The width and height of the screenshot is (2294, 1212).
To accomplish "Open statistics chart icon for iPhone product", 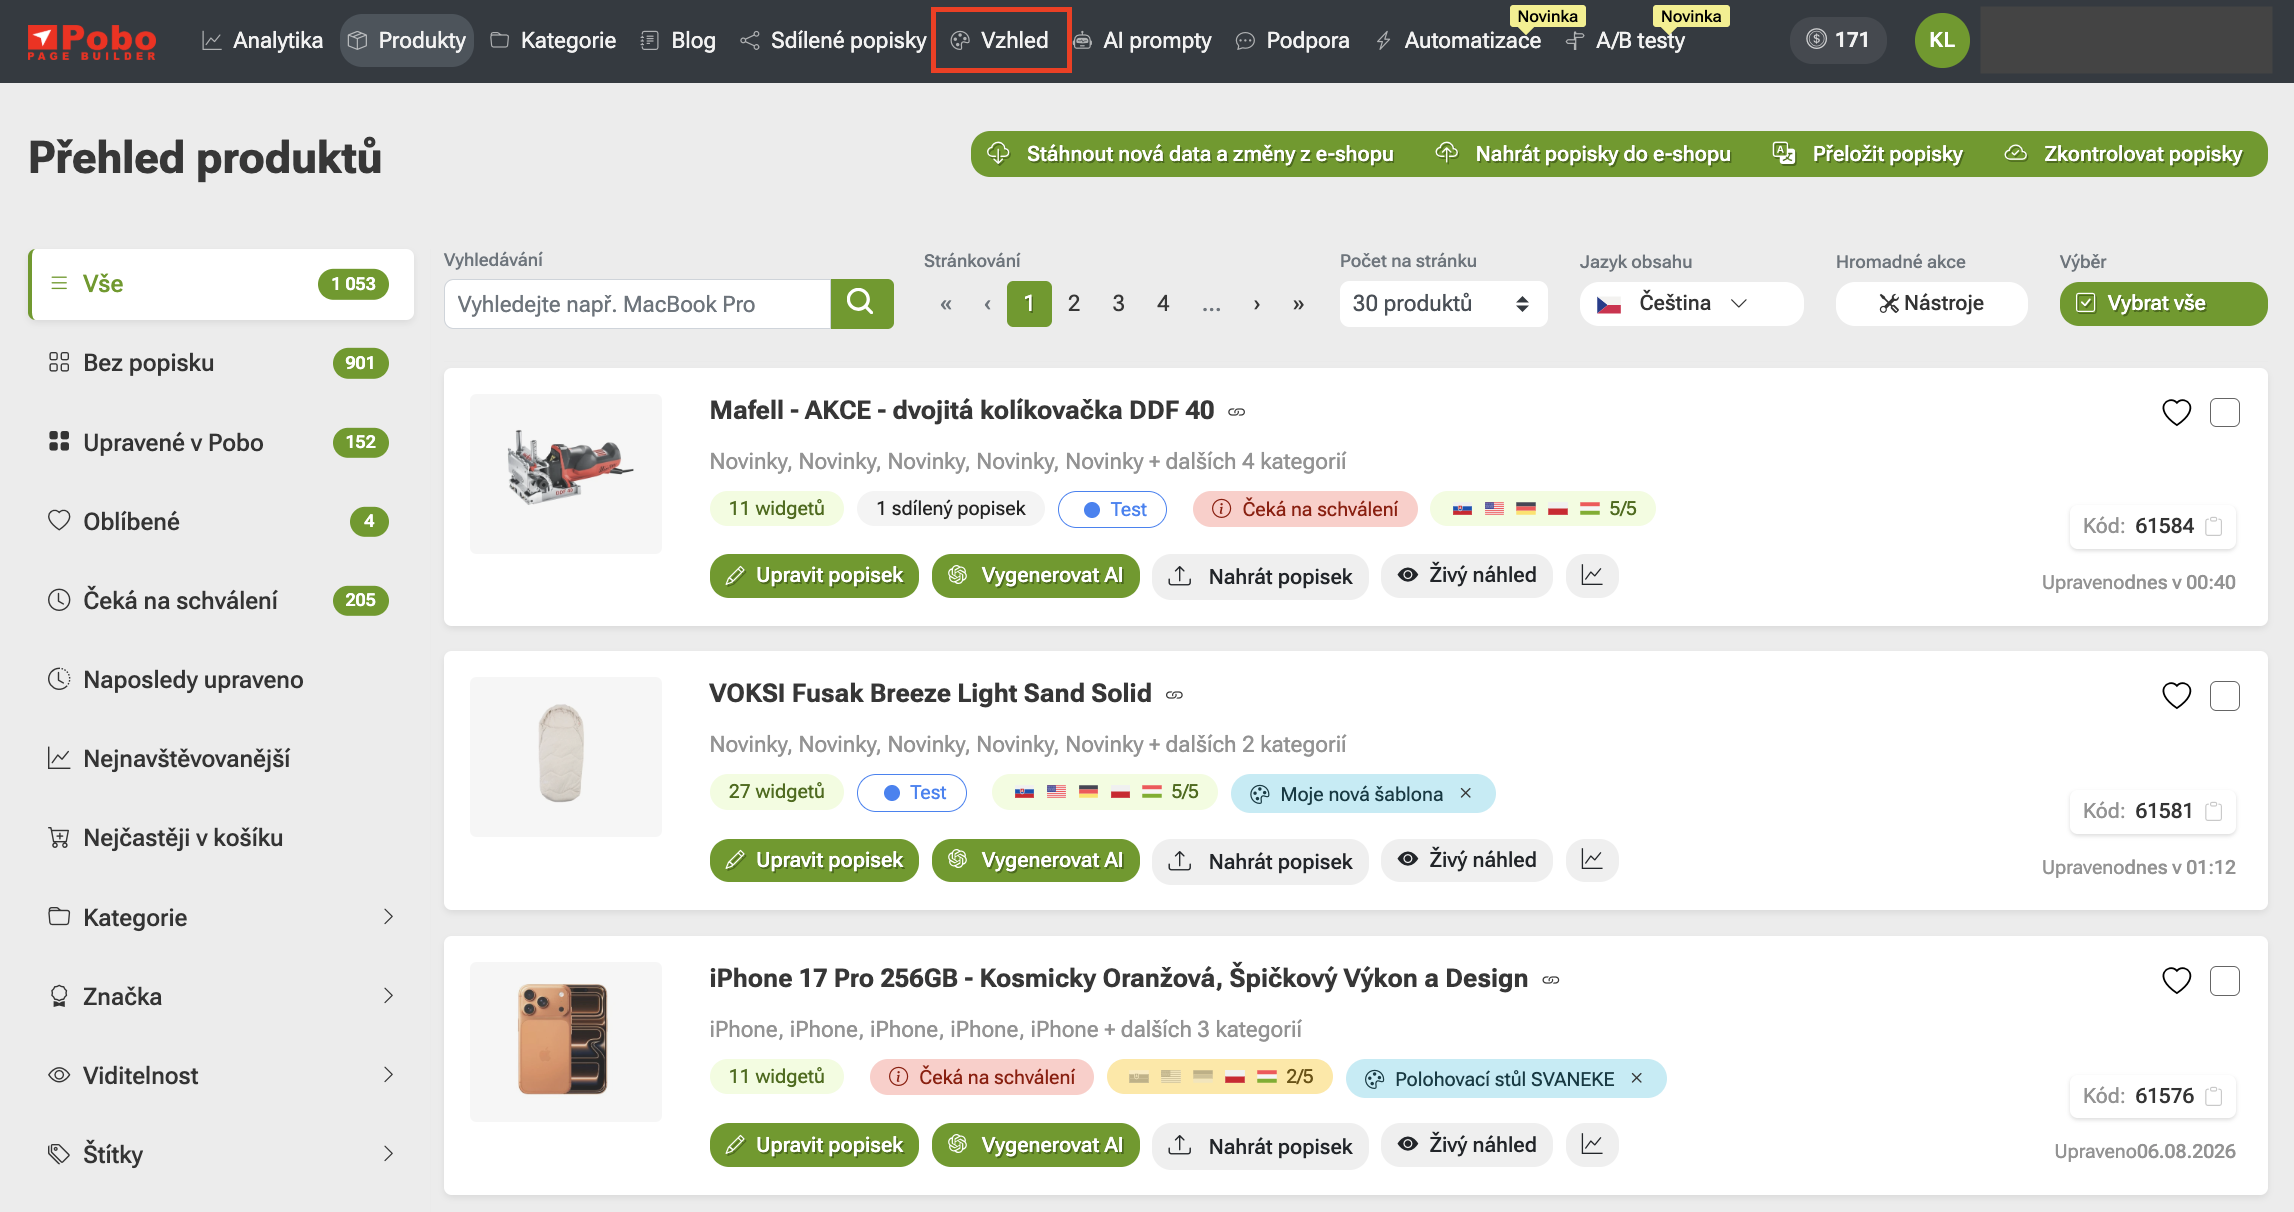I will [x=1592, y=1145].
